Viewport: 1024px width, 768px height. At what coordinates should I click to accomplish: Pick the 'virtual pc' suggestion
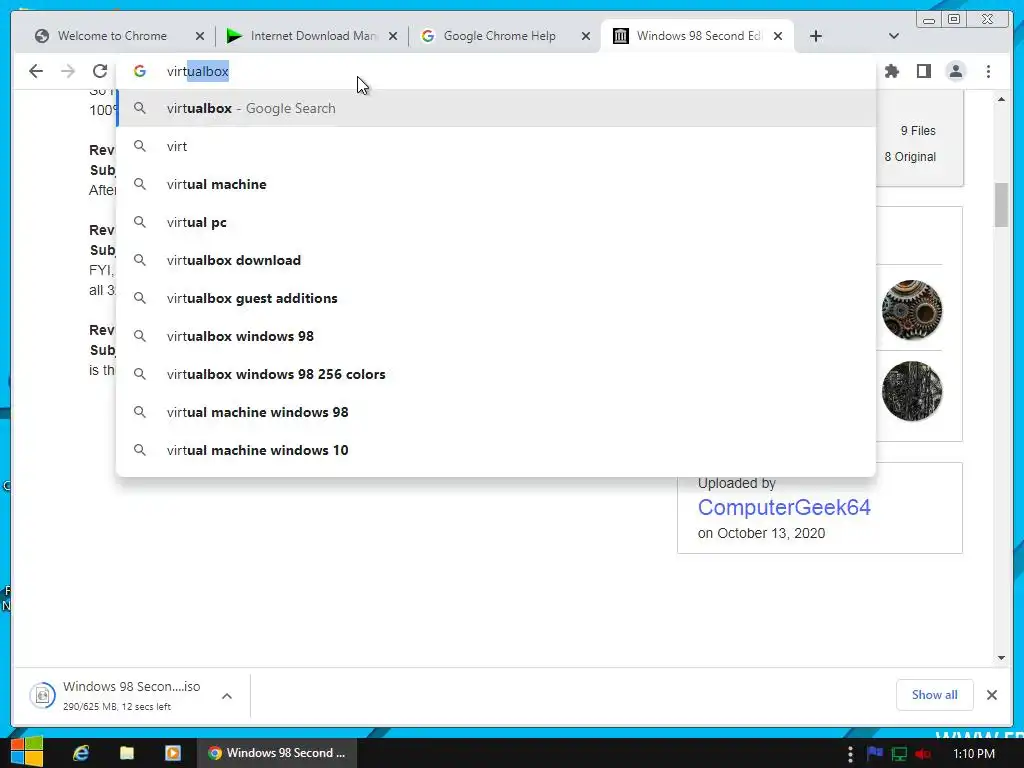496,222
